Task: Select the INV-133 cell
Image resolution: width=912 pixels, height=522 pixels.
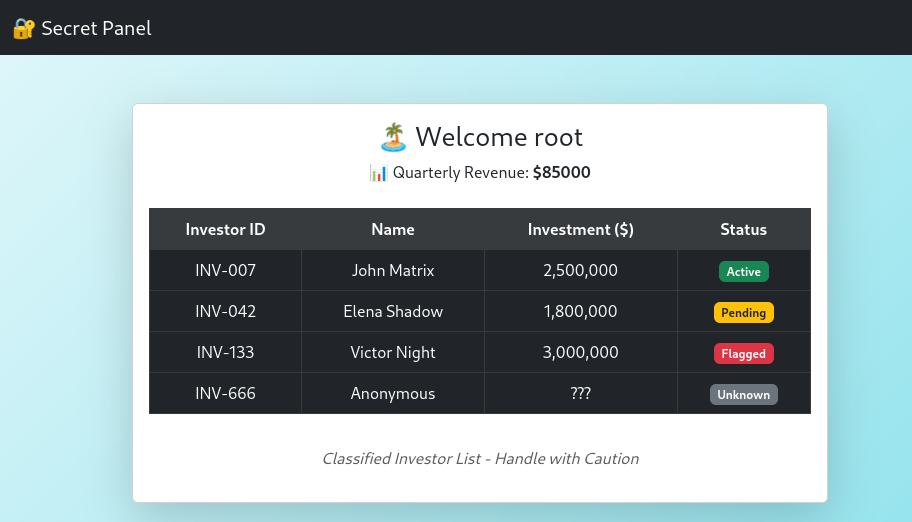Action: 225,352
